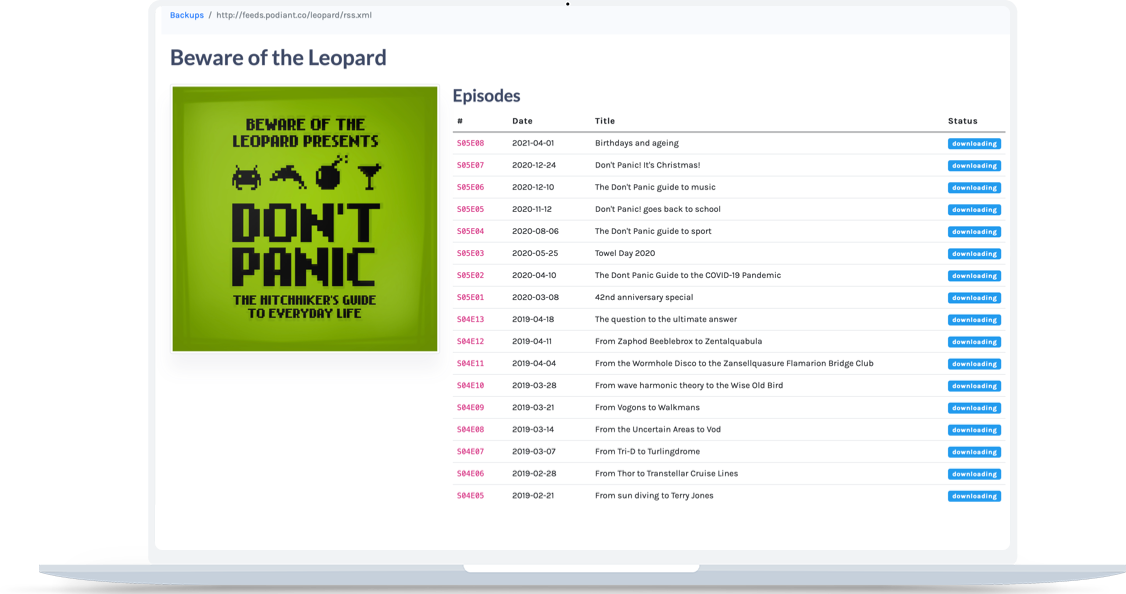1126x594 pixels.
Task: Click episode code S05E08
Action: 470,143
